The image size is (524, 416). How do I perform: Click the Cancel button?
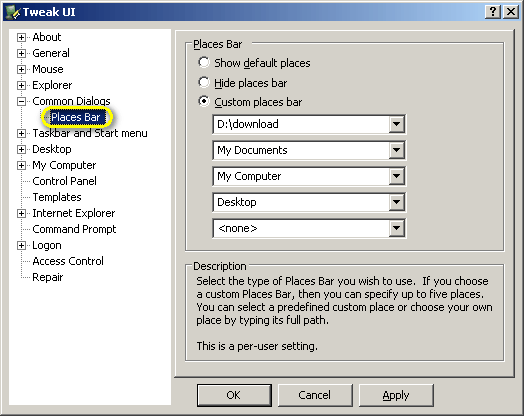click(315, 395)
